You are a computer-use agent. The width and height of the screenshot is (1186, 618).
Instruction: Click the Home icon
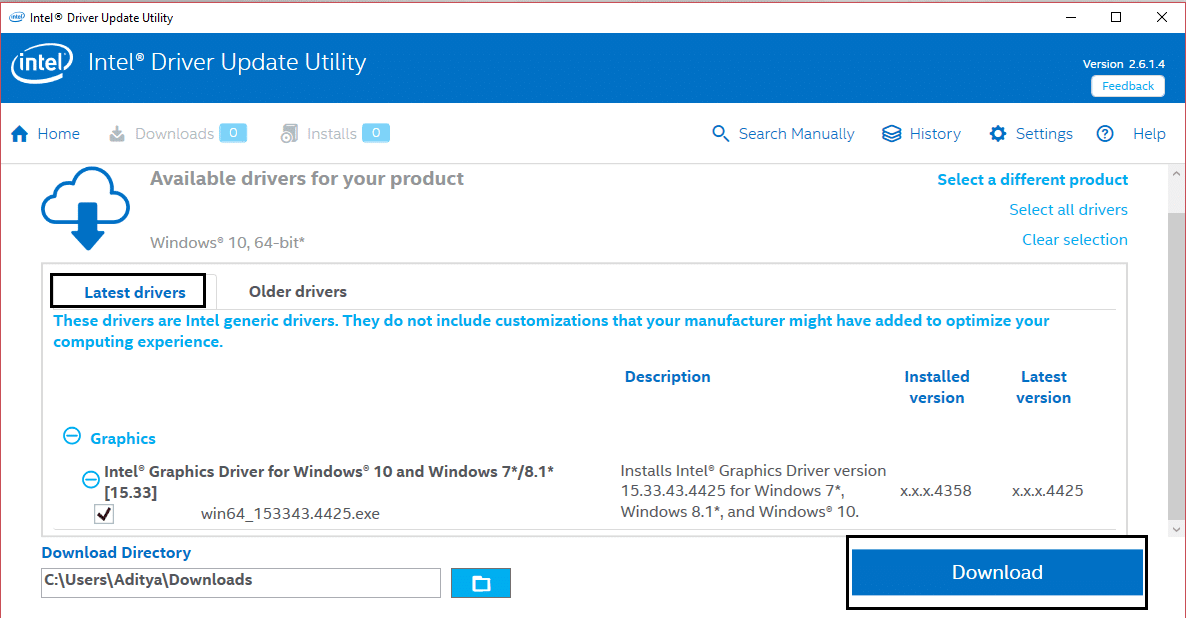(x=19, y=132)
